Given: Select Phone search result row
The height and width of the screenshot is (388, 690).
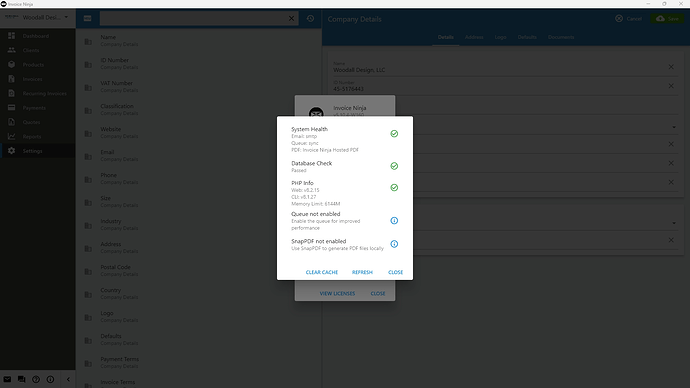Looking at the screenshot, I should [199, 178].
